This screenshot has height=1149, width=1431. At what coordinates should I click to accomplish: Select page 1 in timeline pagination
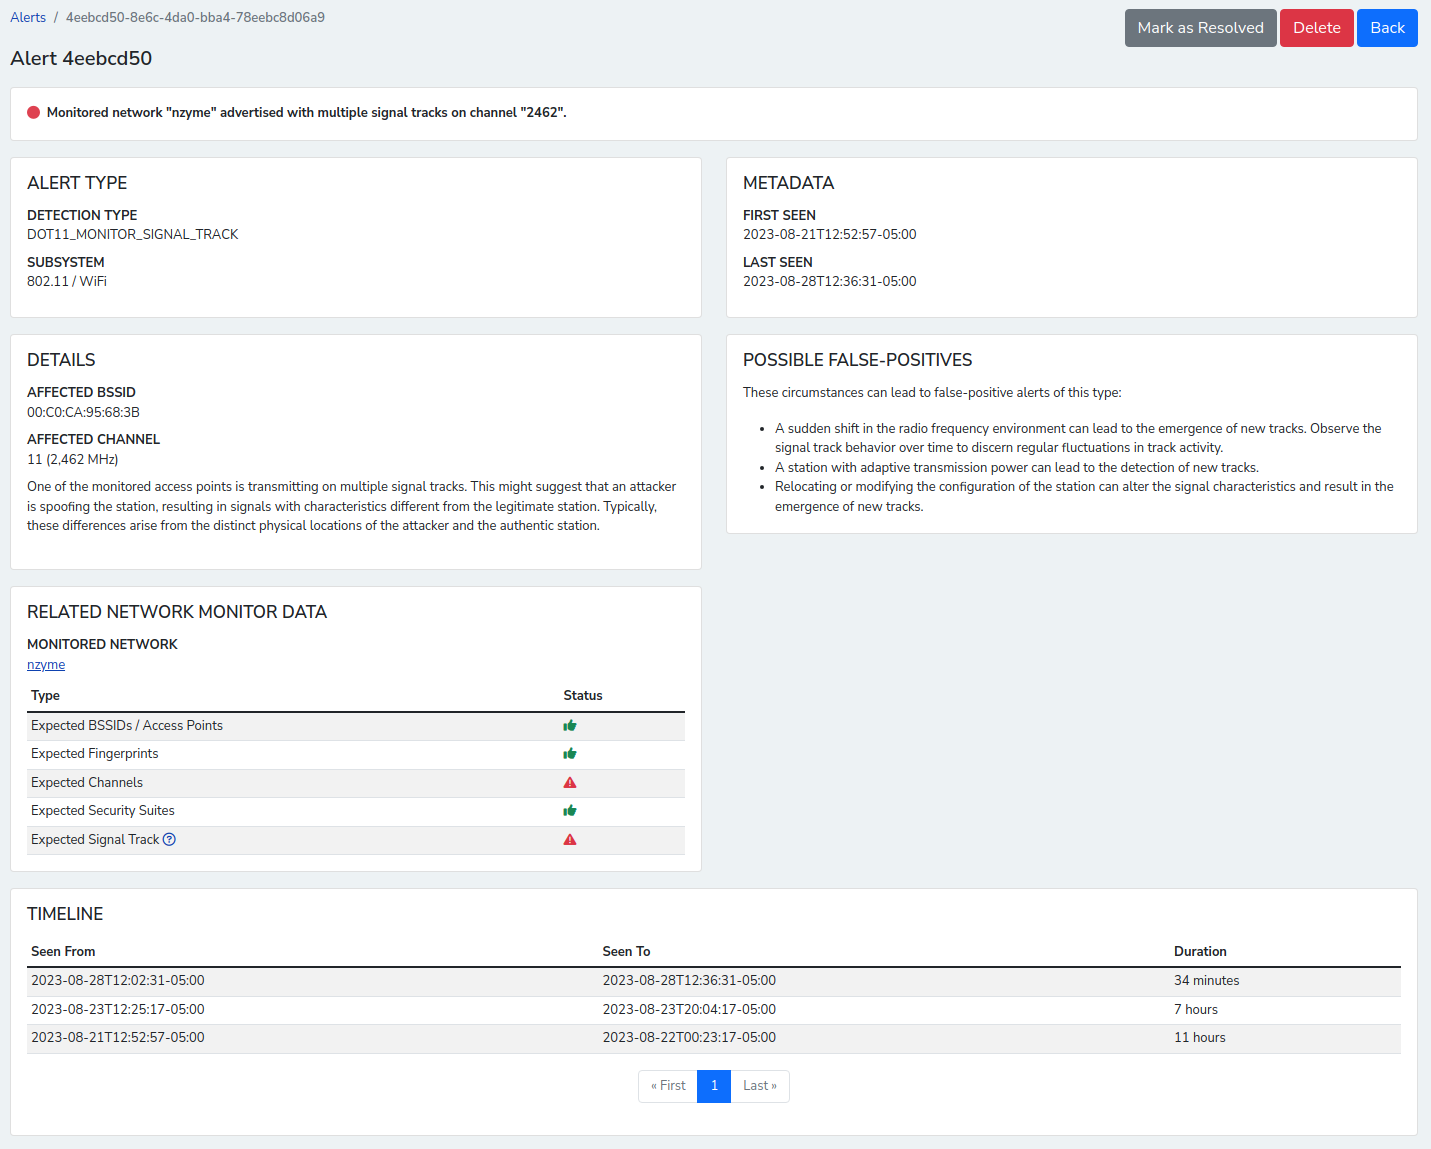pyautogui.click(x=714, y=1086)
